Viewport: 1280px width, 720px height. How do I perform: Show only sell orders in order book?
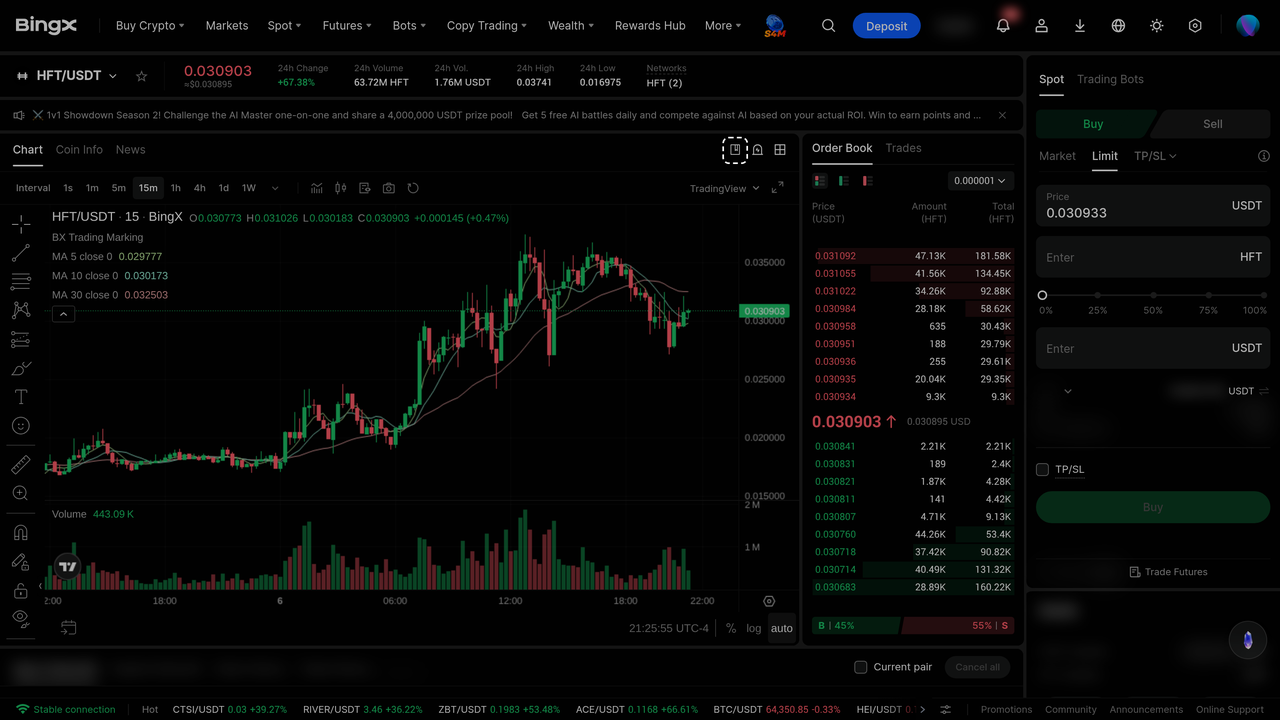868,181
